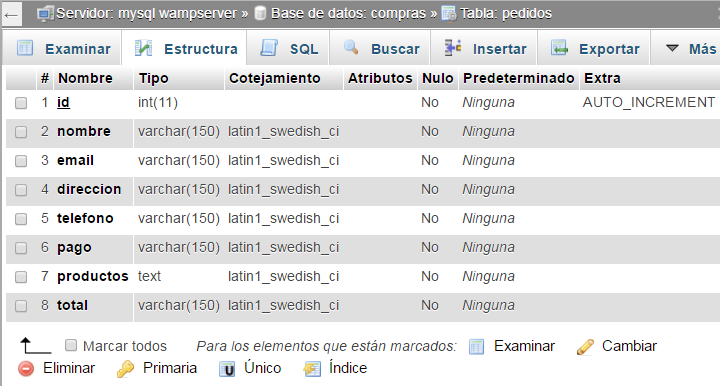Go to the Buscar tab
This screenshot has height=386, width=720.
[380, 49]
